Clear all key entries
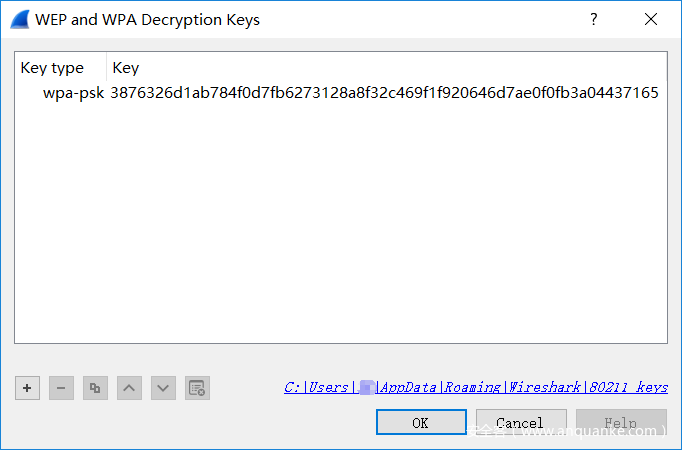The width and height of the screenshot is (682, 450). (x=197, y=388)
